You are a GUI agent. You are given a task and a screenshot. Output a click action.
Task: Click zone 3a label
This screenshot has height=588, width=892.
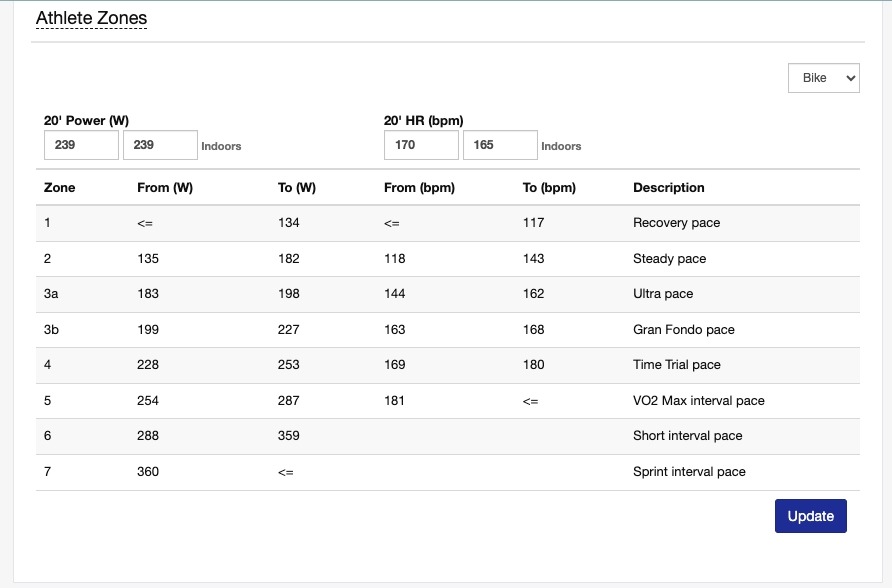[51, 294]
